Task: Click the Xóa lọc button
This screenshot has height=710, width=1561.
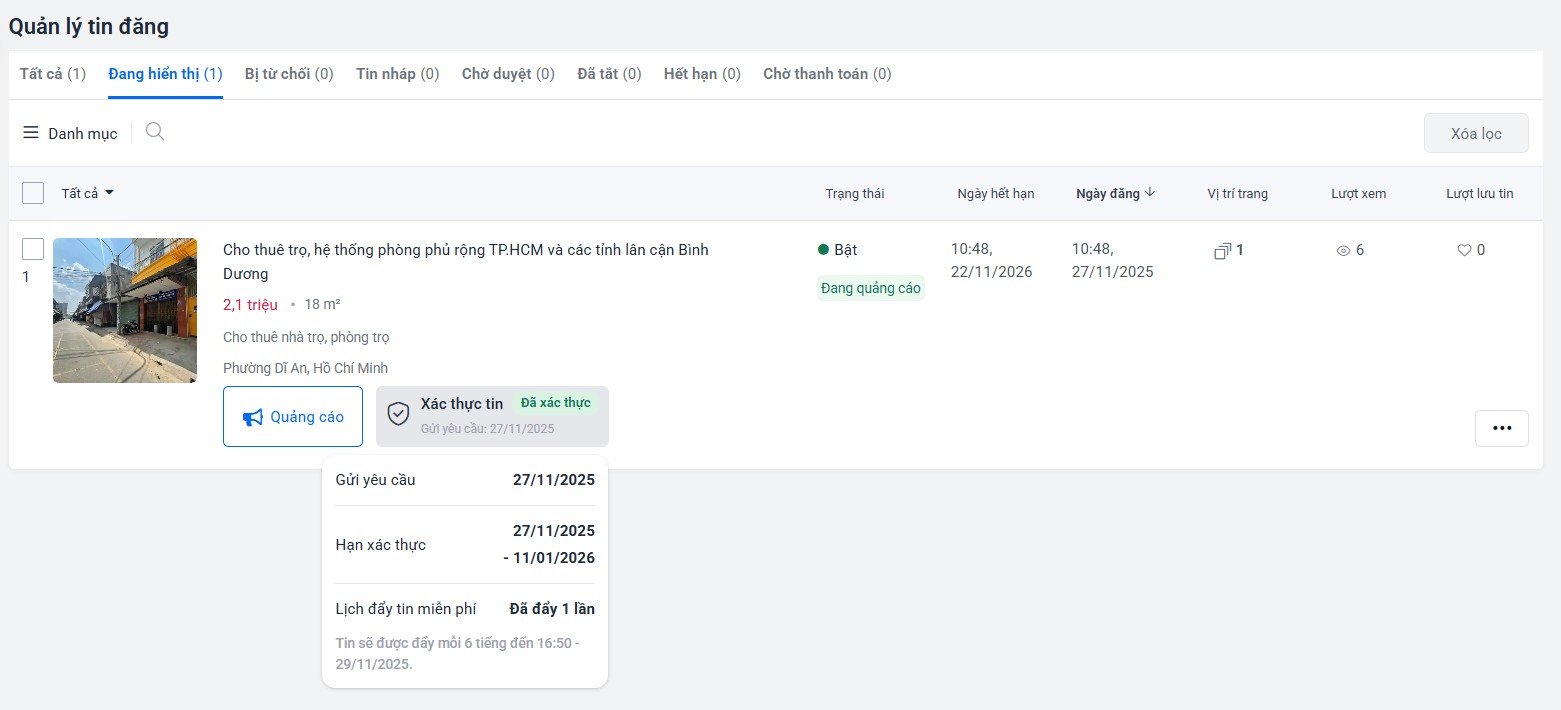Action: pyautogui.click(x=1475, y=134)
